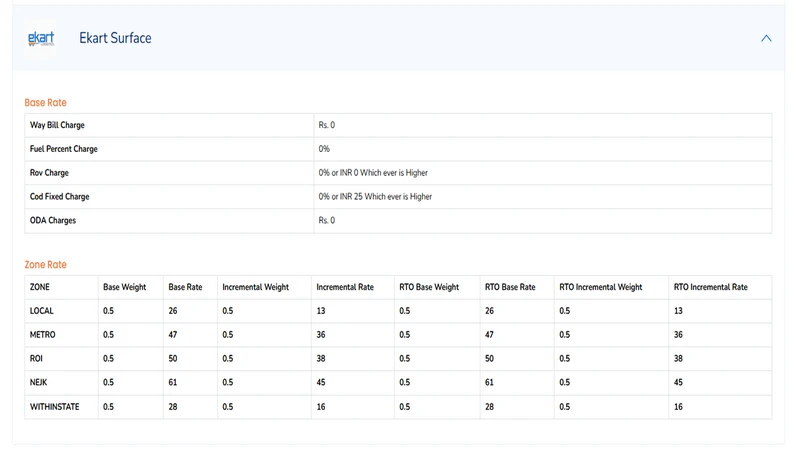Click the Rov Charge value text
Viewport: 800px width, 450px height.
pos(373,173)
